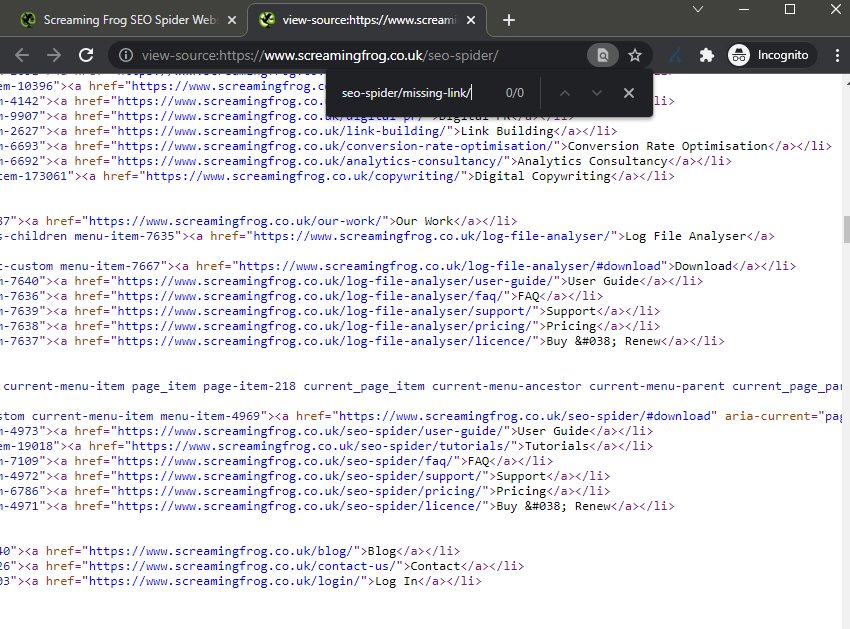Image resolution: width=850 pixels, height=629 pixels.
Task: Open the link-building link in source
Action: 282,131
